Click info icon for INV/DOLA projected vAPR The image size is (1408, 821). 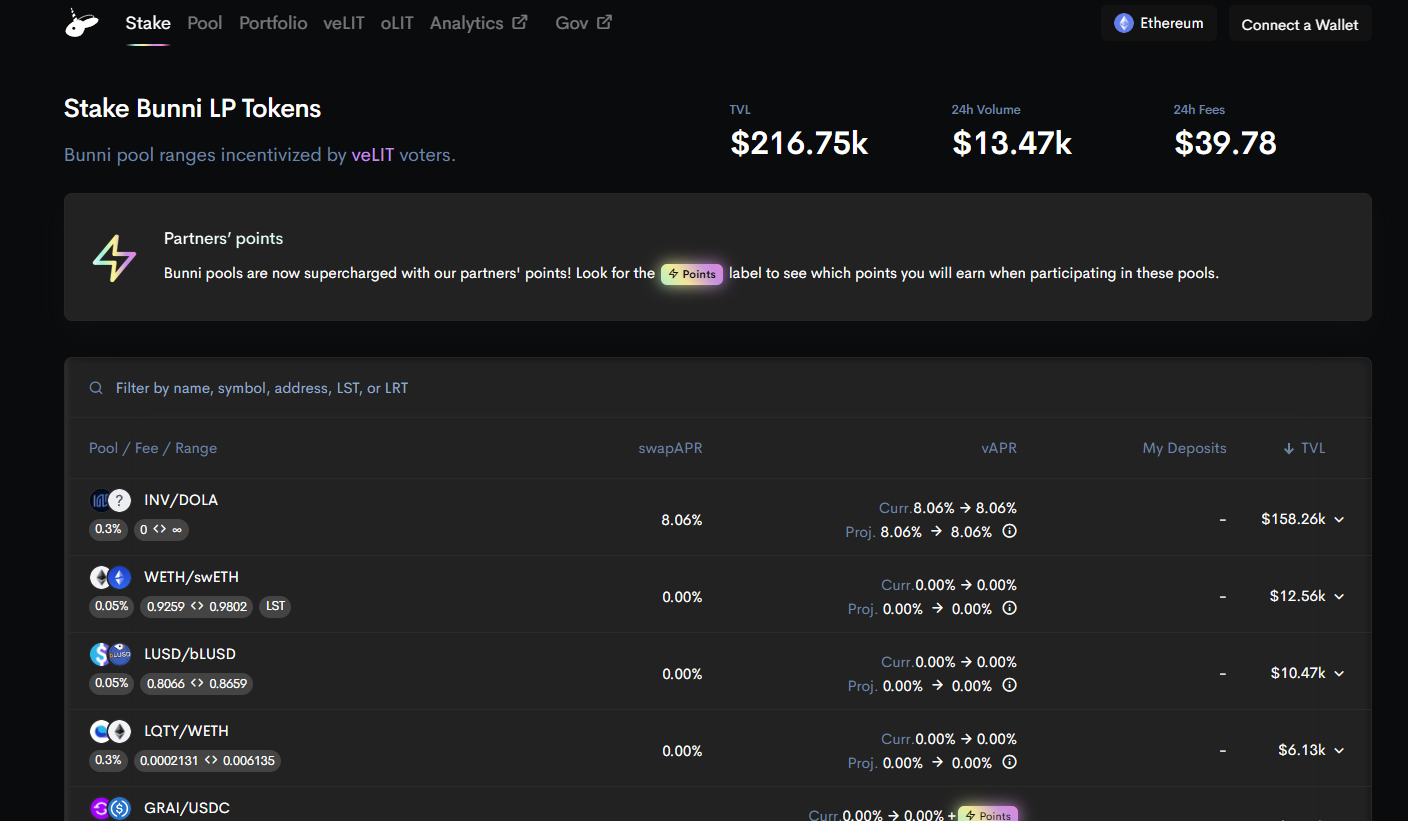pos(1009,531)
